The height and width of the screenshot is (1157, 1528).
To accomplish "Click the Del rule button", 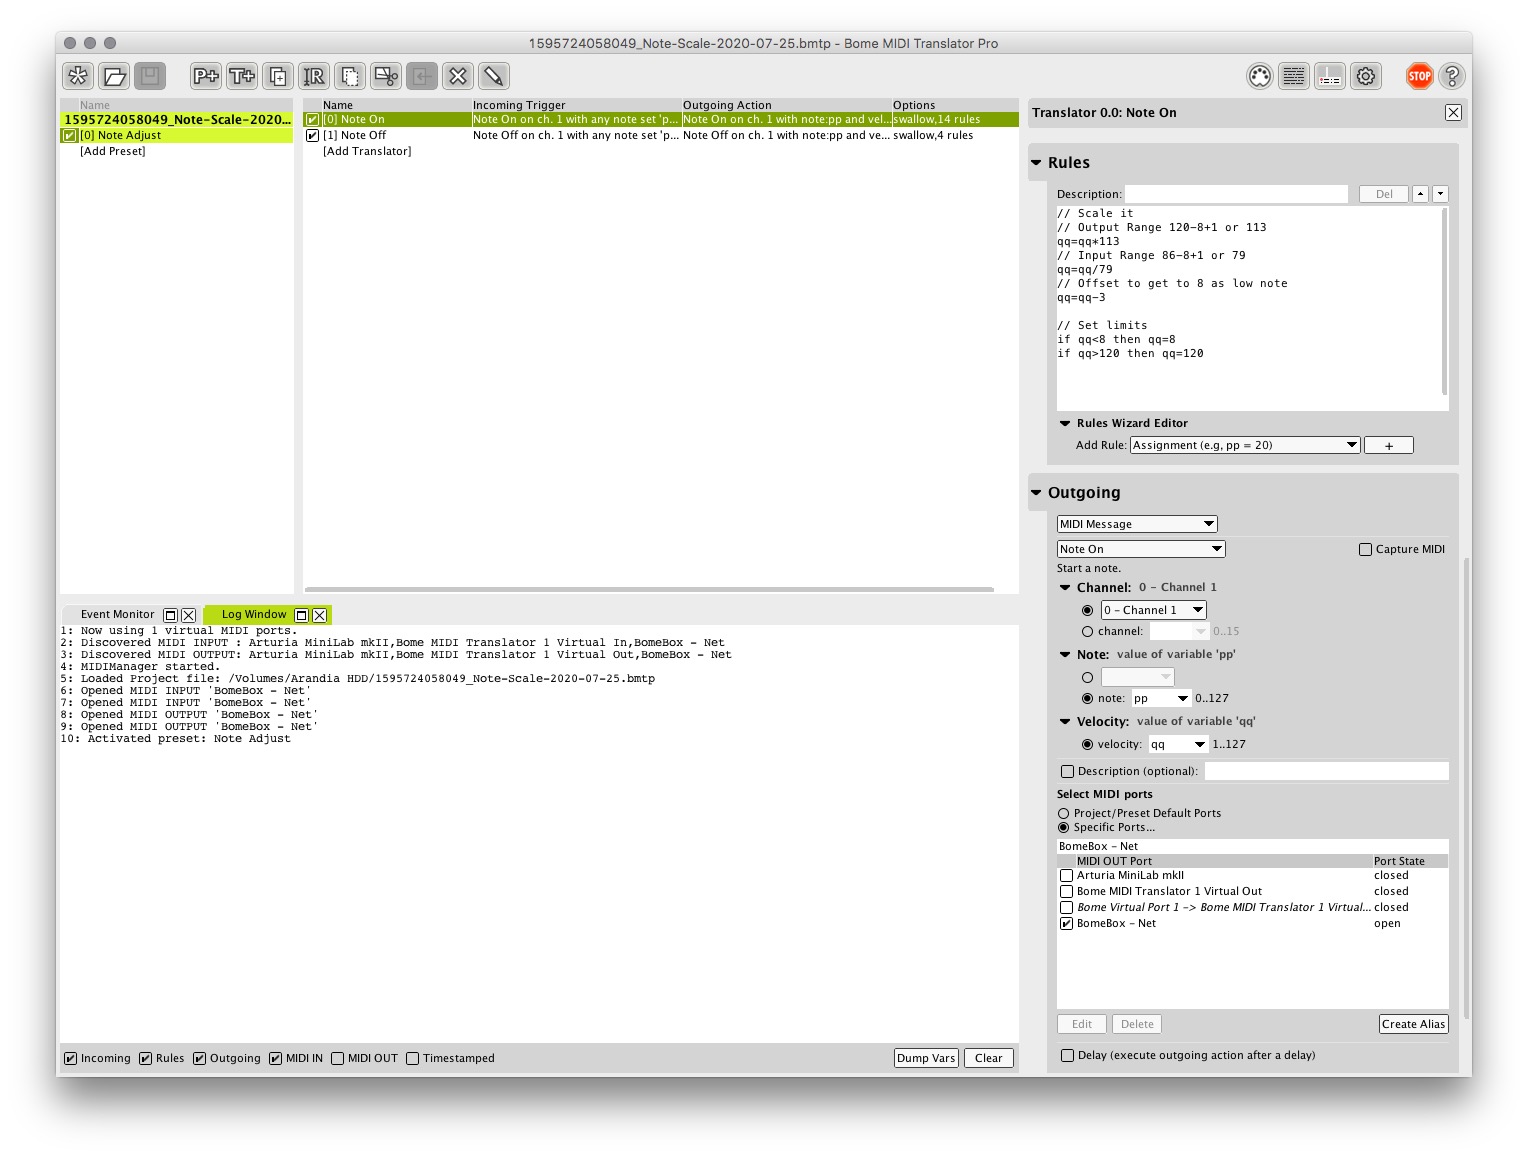I will [1384, 195].
